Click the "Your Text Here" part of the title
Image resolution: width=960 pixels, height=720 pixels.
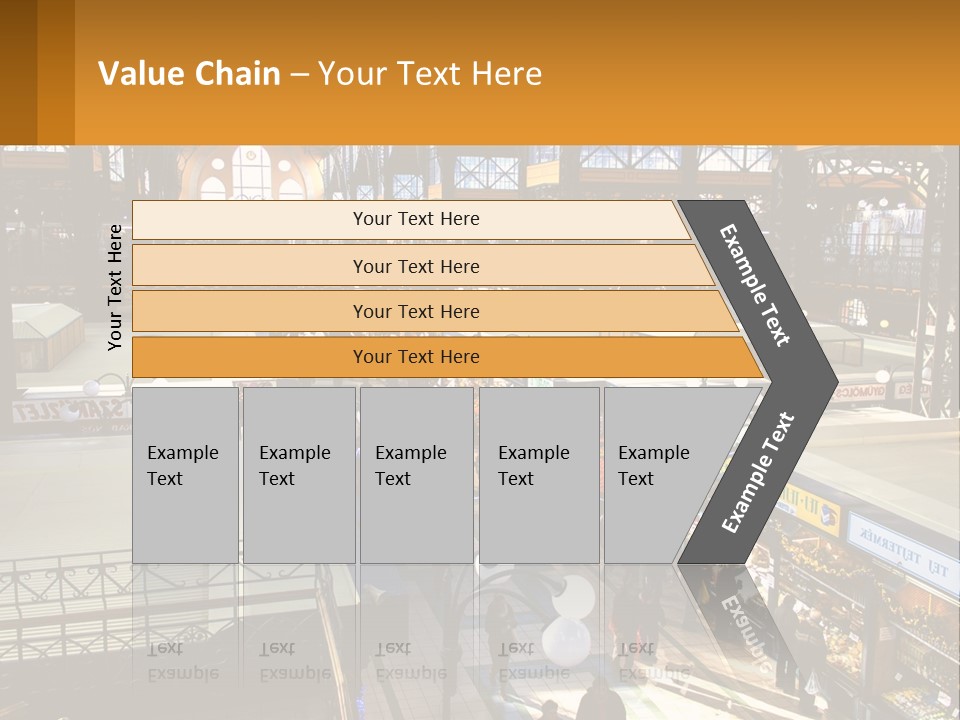pos(430,74)
